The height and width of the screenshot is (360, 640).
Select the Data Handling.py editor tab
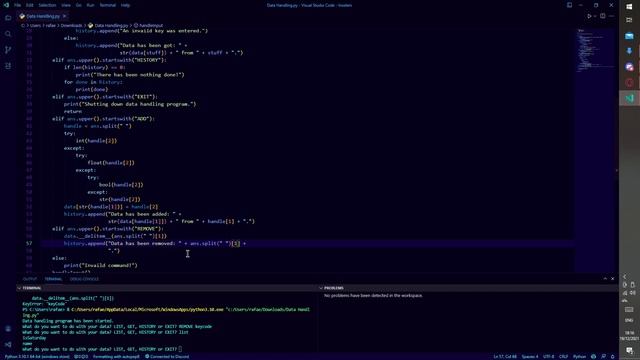pos(43,16)
